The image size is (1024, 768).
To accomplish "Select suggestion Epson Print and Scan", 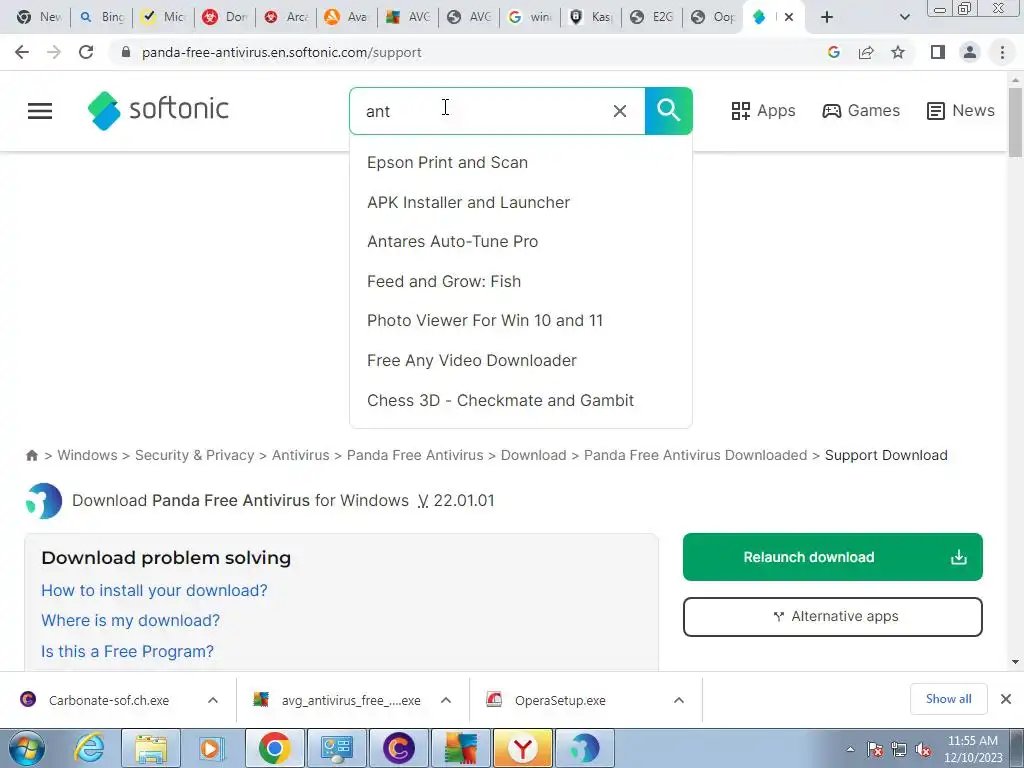I will (x=520, y=163).
